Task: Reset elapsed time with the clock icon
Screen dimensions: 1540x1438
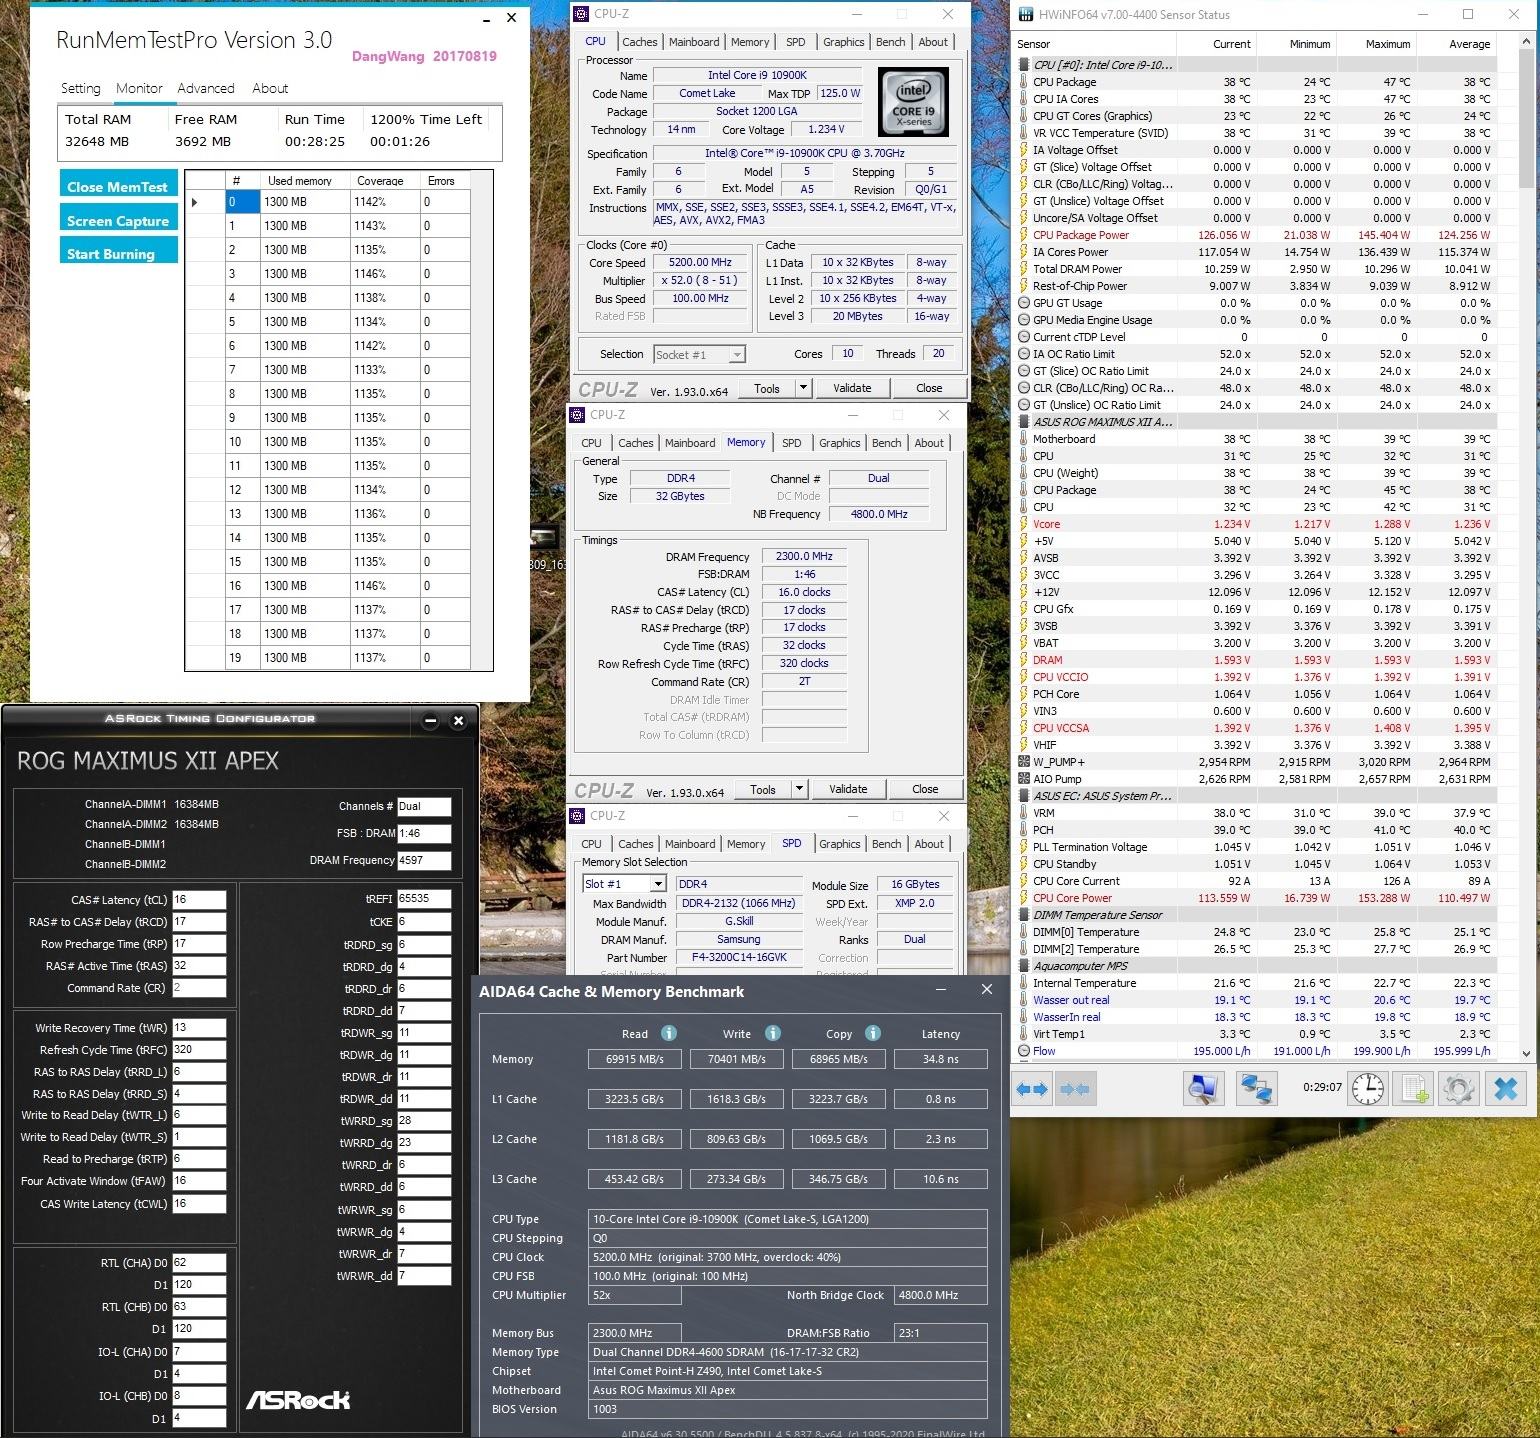Action: (x=1368, y=1088)
